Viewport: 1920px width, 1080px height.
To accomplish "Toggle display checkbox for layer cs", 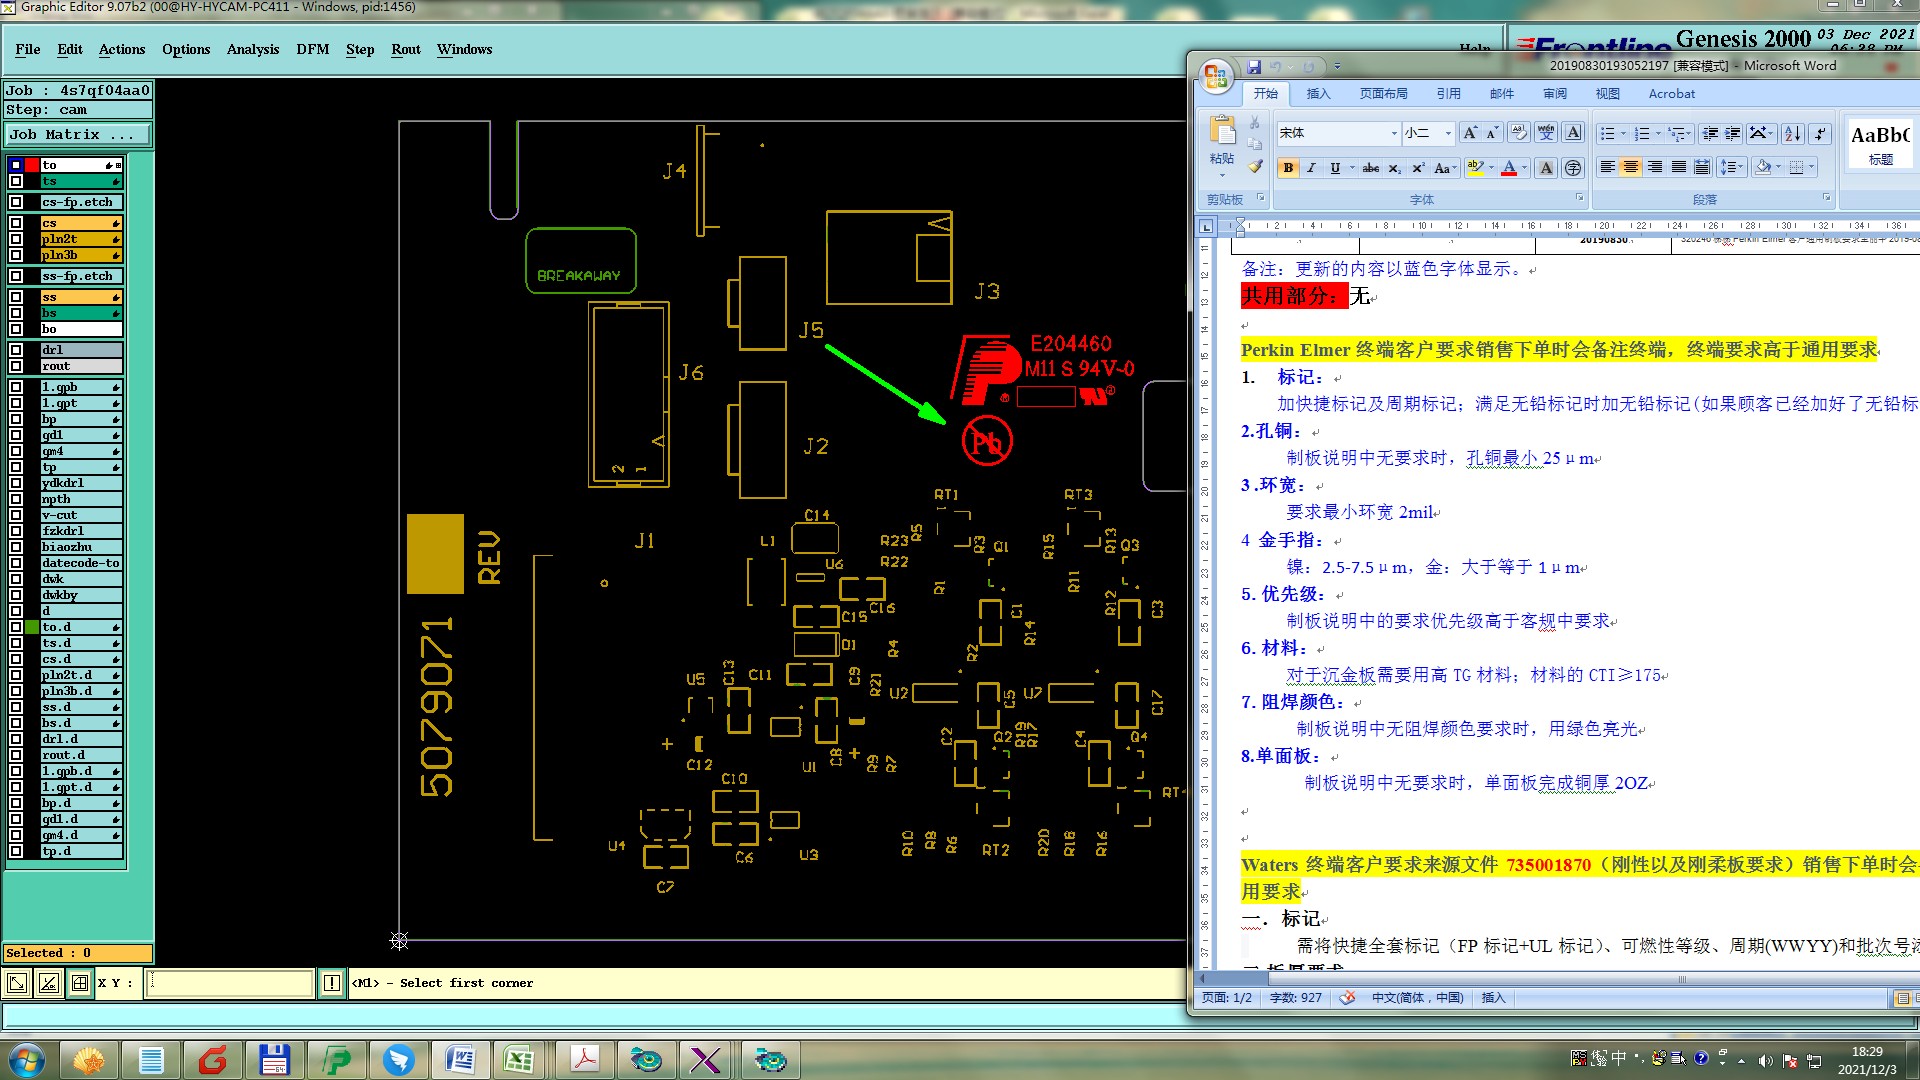I will [16, 223].
